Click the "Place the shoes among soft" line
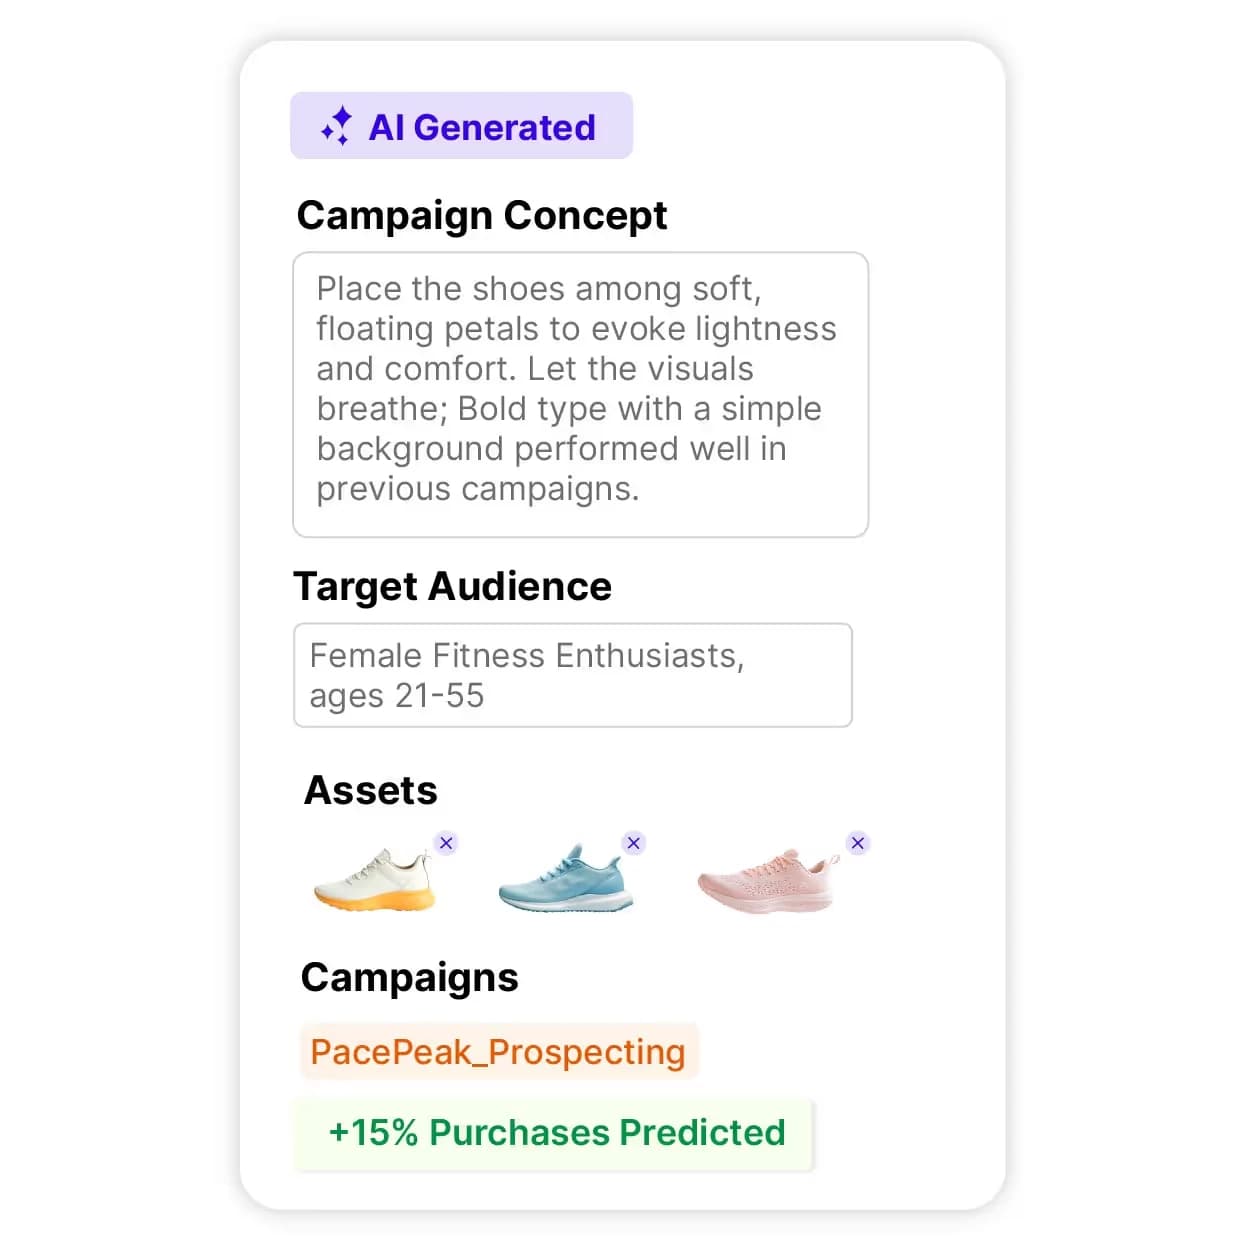The width and height of the screenshot is (1250, 1250). pos(538,289)
